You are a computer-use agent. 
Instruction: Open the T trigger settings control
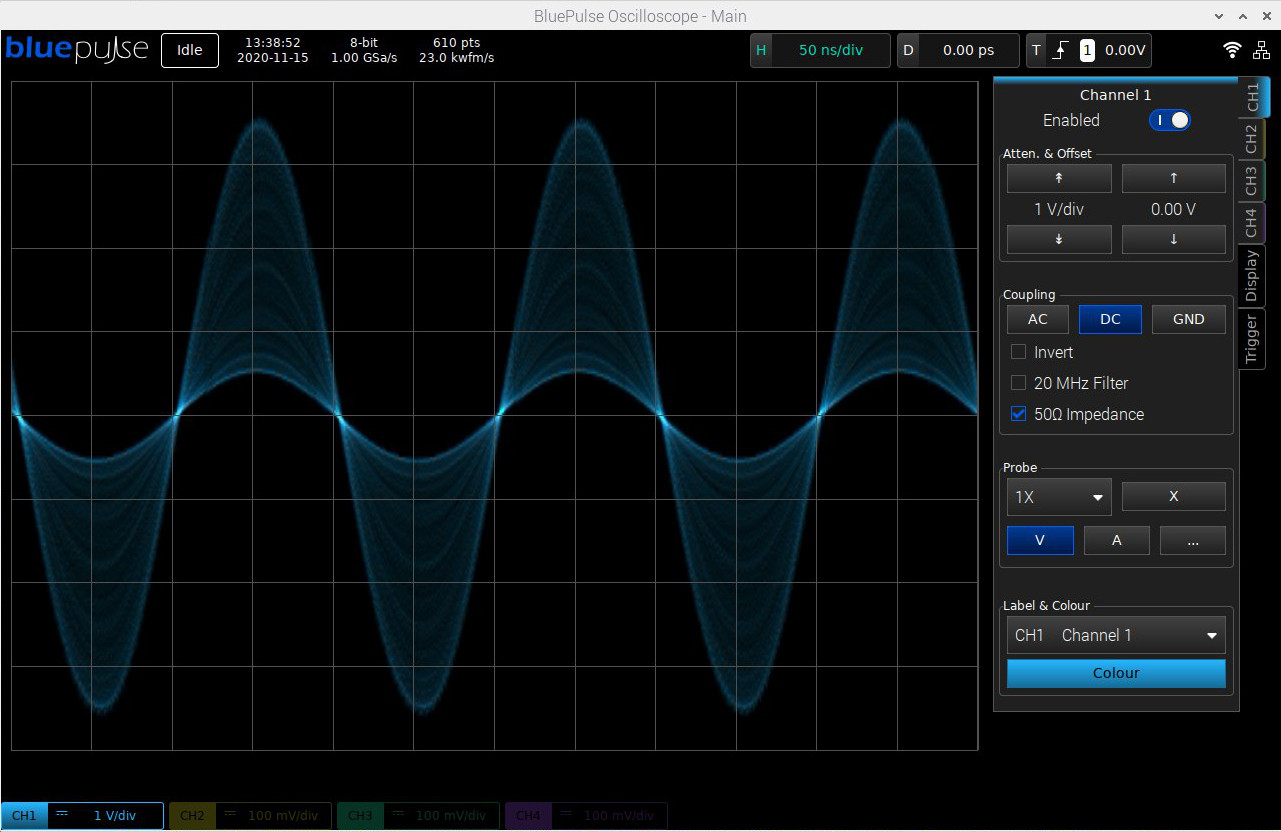[1088, 50]
